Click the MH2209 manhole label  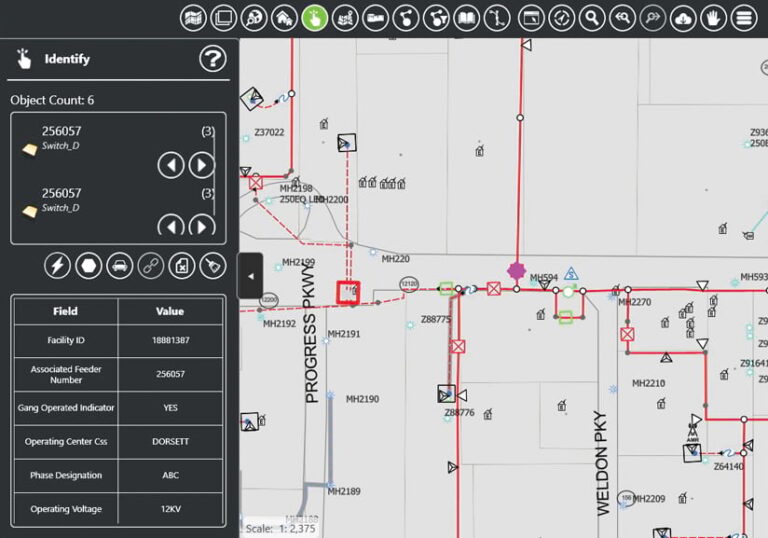pyautogui.click(x=649, y=499)
